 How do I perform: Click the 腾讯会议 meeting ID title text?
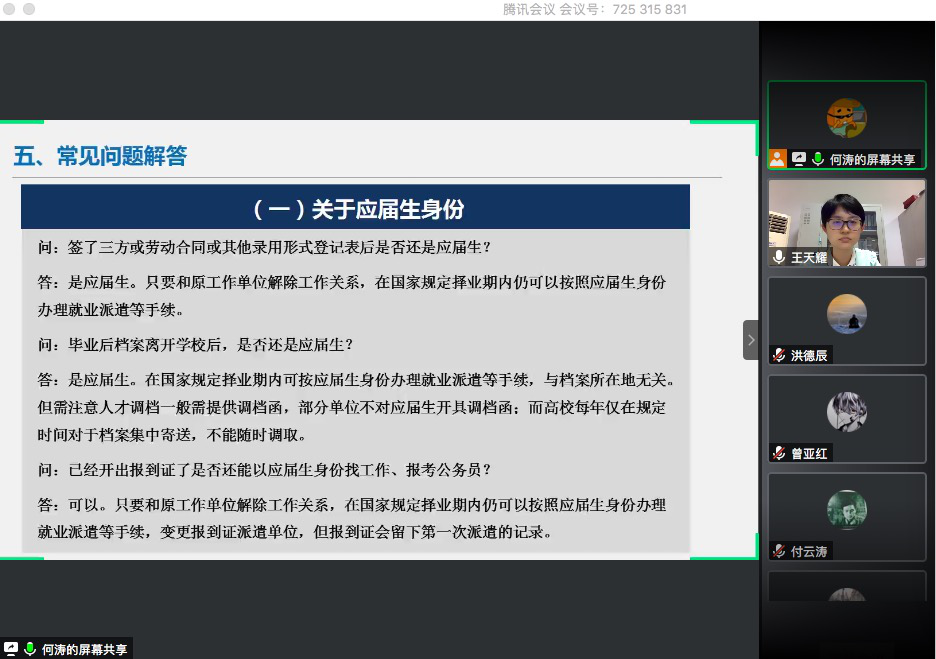(x=594, y=9)
